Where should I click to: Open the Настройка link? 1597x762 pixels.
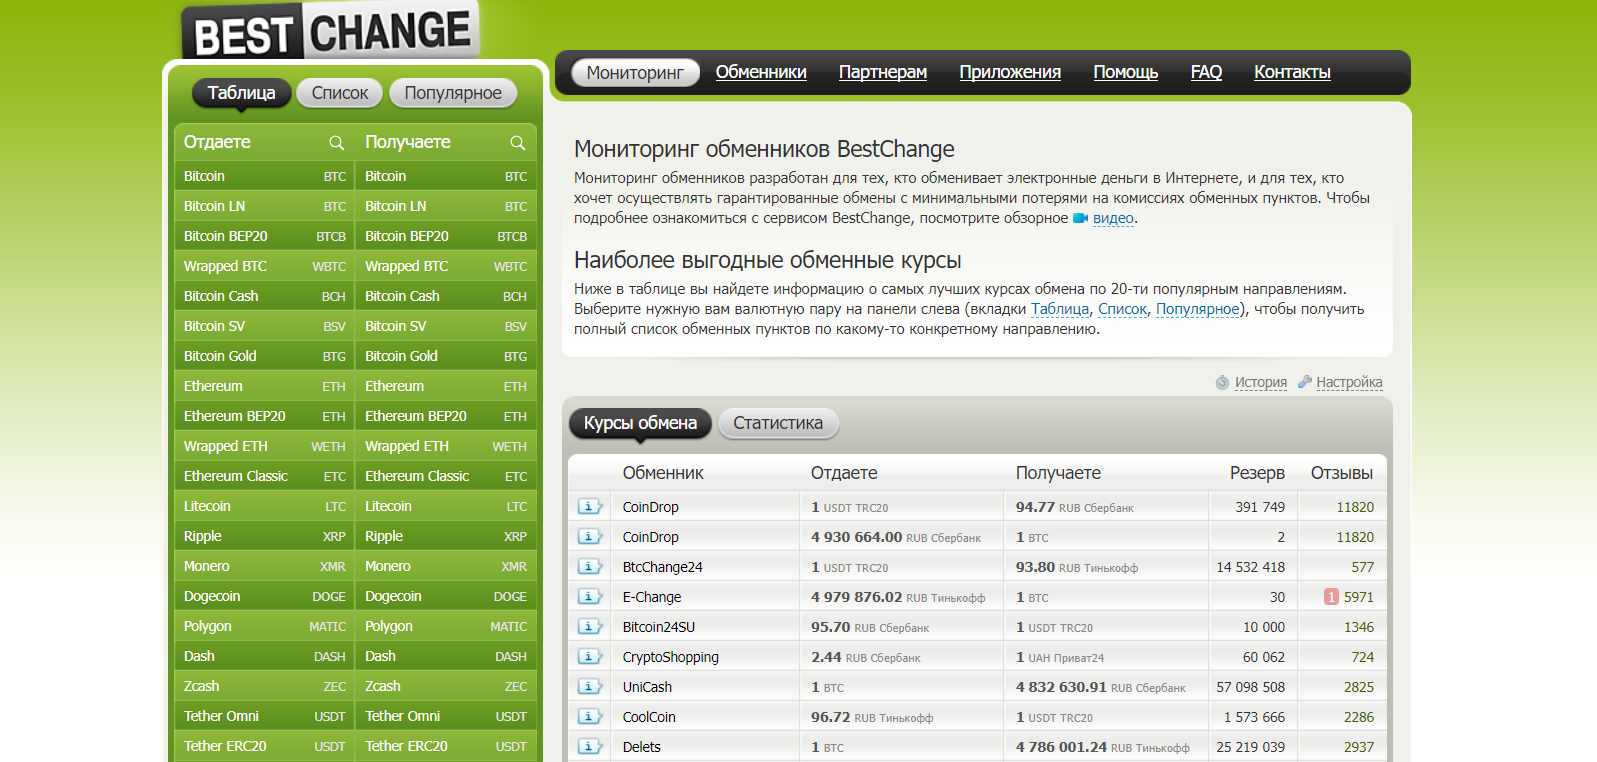click(x=1349, y=382)
